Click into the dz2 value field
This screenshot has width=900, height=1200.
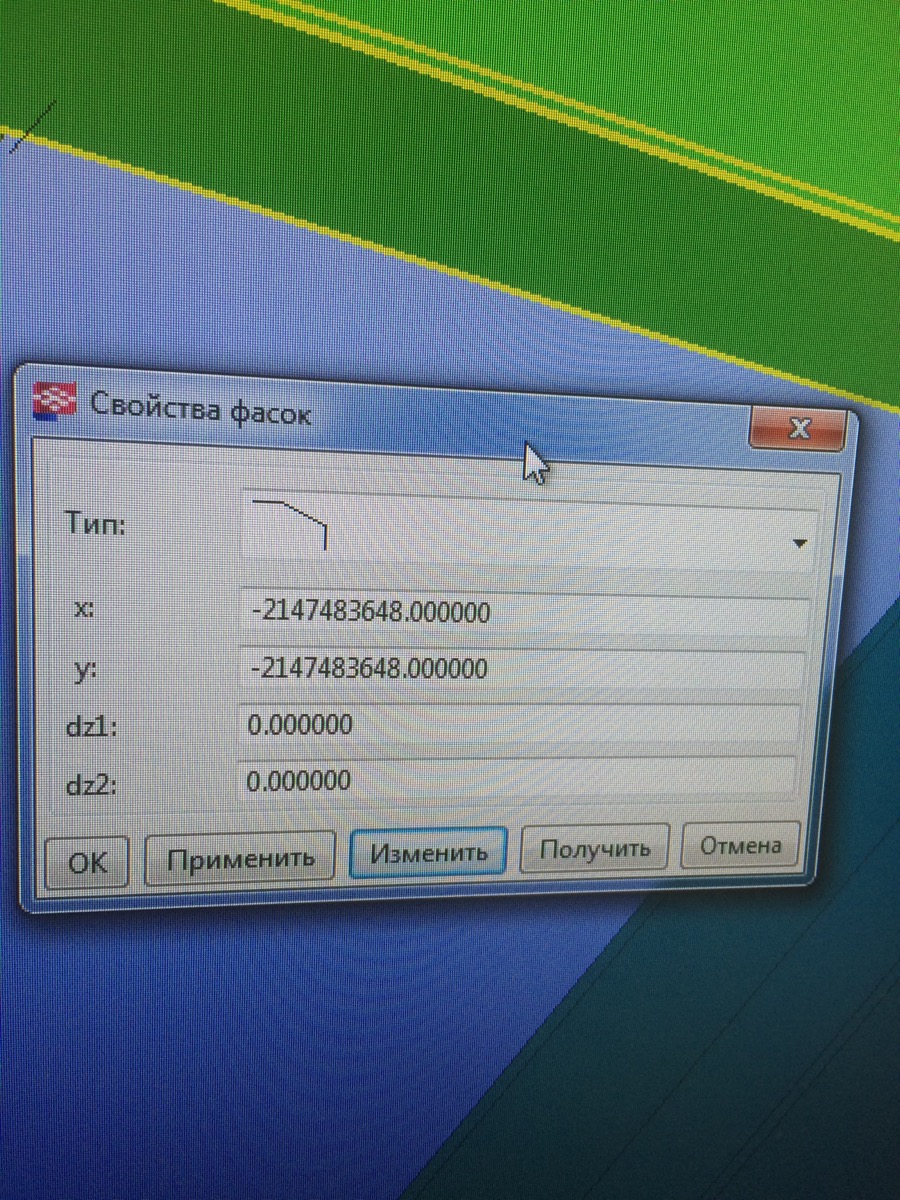coord(515,778)
